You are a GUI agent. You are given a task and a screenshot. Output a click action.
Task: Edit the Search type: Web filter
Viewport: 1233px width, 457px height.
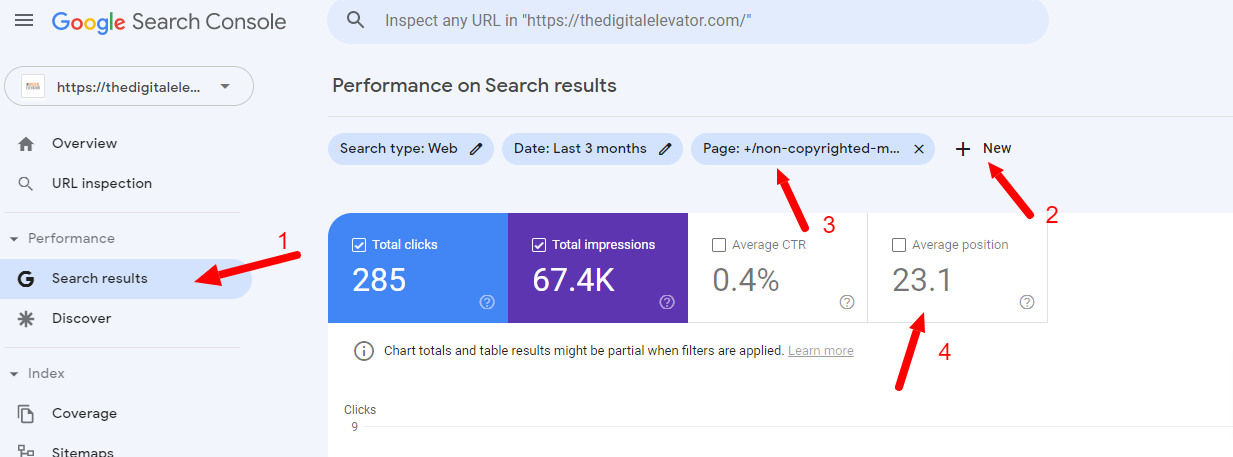point(411,149)
